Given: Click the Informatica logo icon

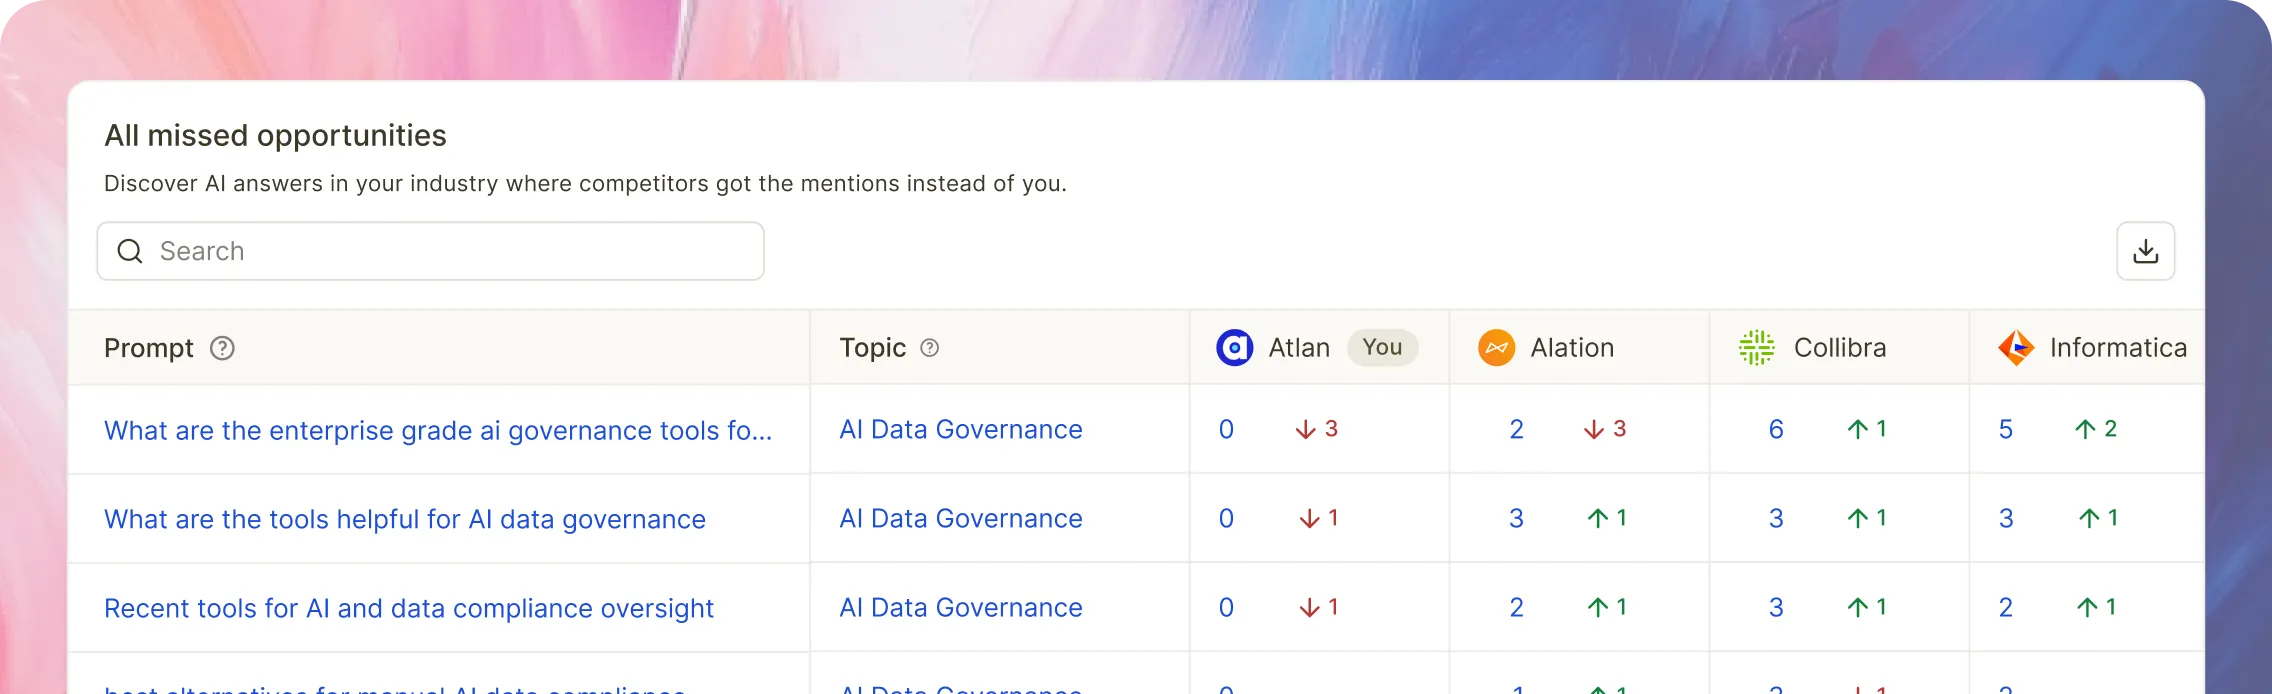Looking at the screenshot, I should pos(2016,348).
